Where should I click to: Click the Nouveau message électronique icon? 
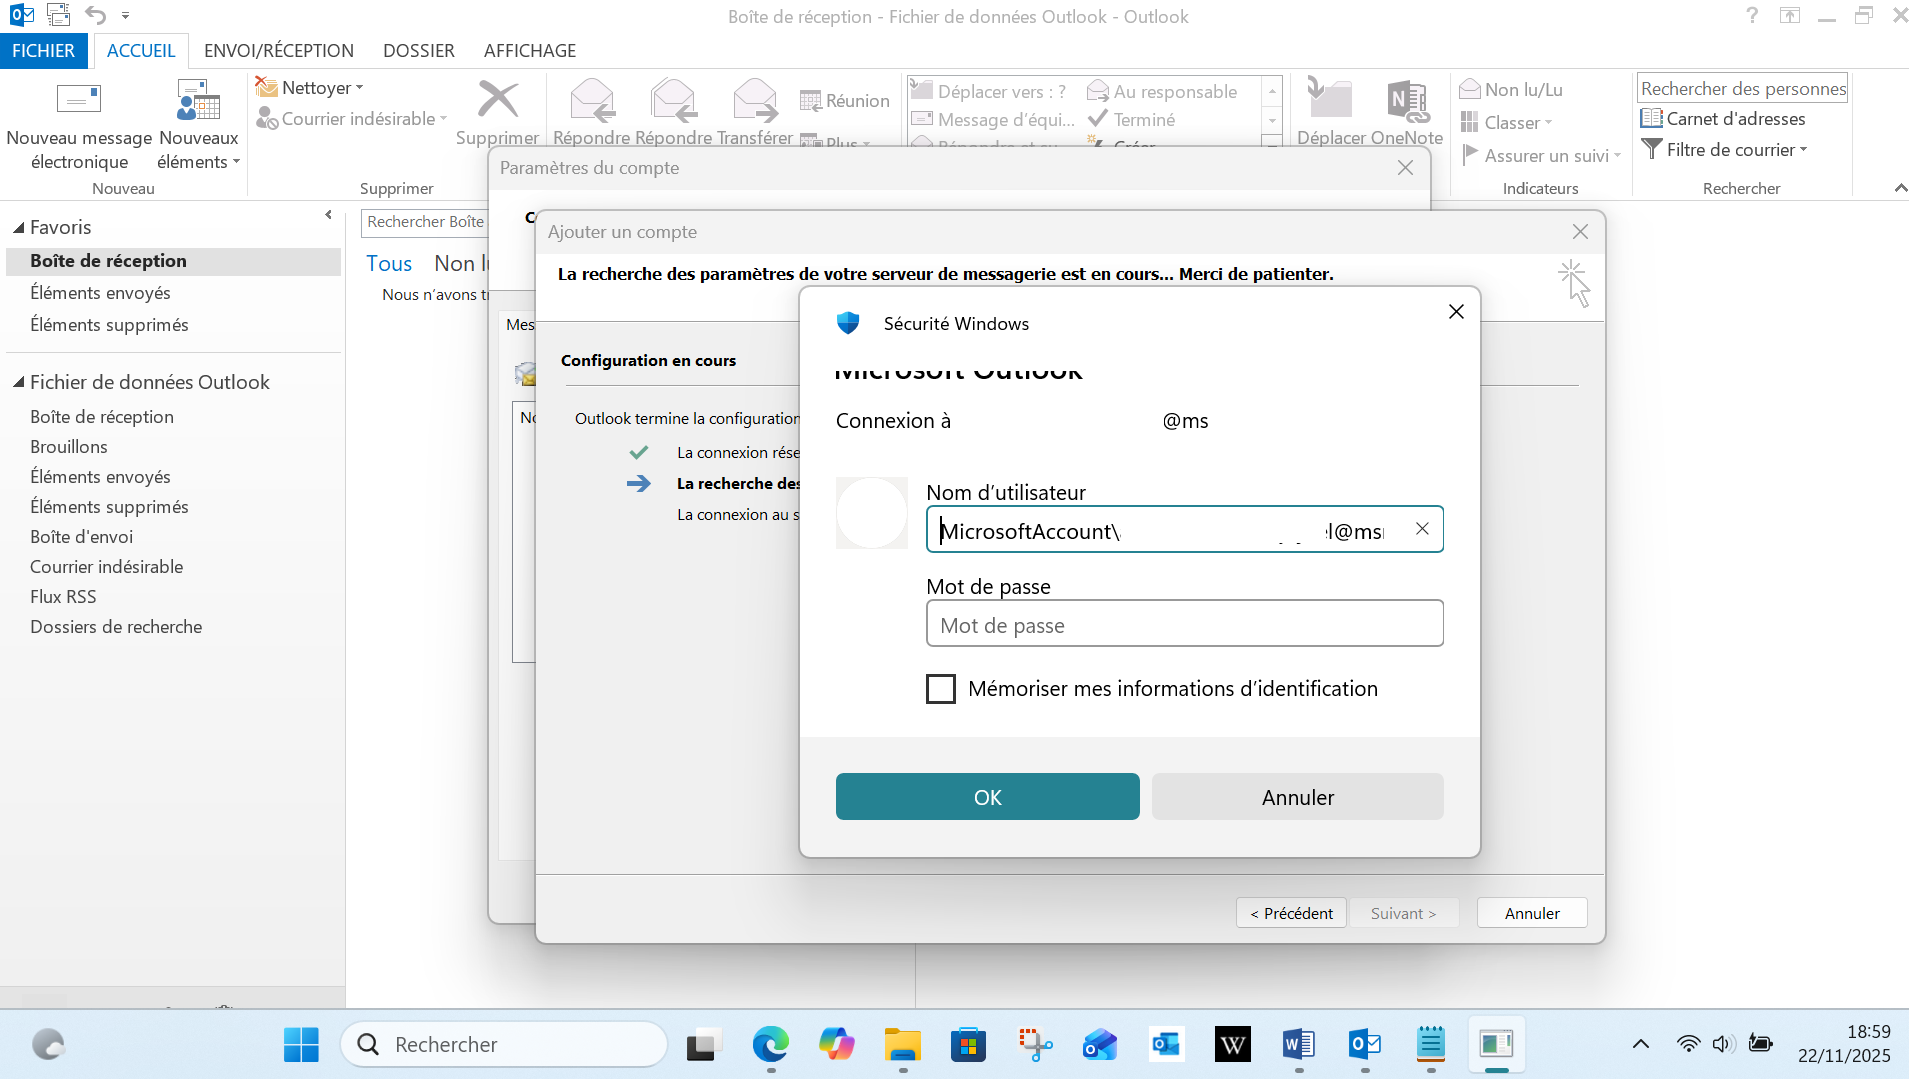click(79, 100)
